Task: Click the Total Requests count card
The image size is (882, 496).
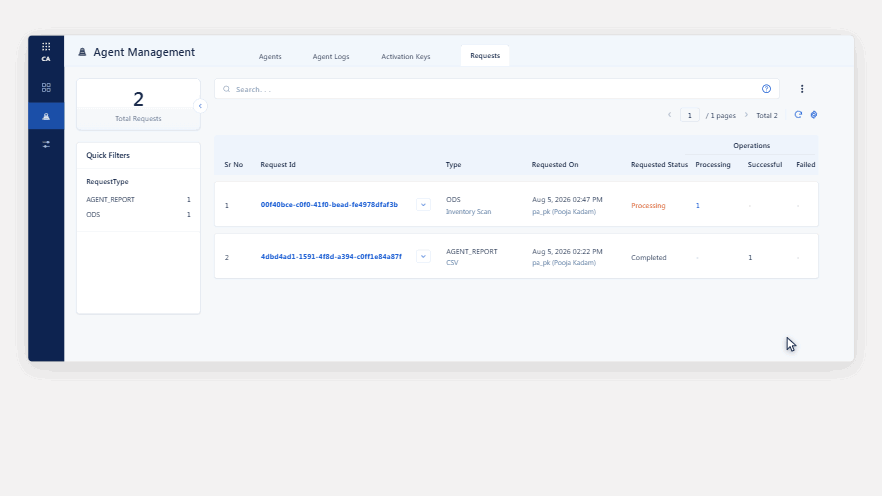Action: [138, 105]
